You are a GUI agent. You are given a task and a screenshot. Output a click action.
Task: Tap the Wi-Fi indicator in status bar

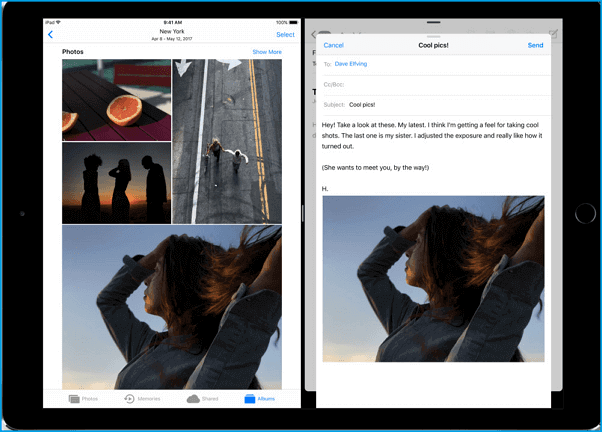58,22
